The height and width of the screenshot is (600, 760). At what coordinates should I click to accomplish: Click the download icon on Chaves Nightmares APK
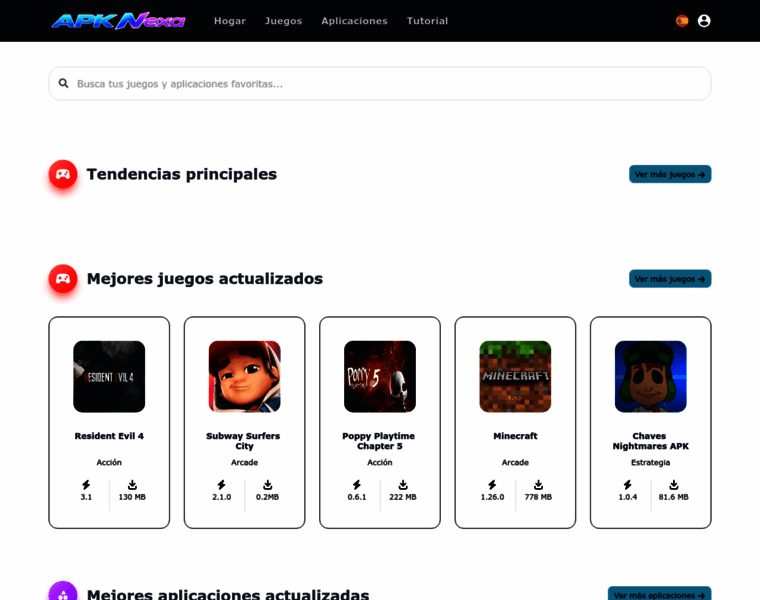tap(674, 485)
